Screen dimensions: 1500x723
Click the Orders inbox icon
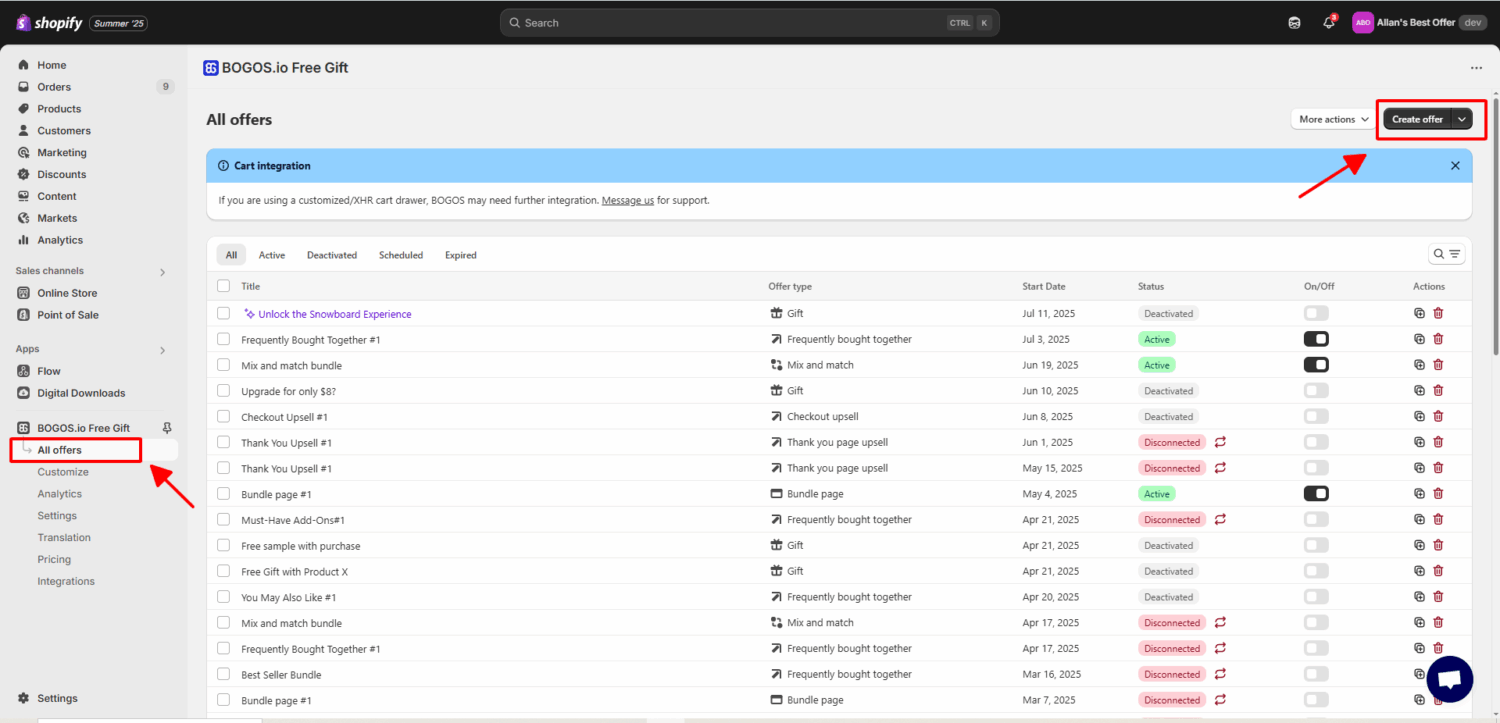pyautogui.click(x=24, y=87)
